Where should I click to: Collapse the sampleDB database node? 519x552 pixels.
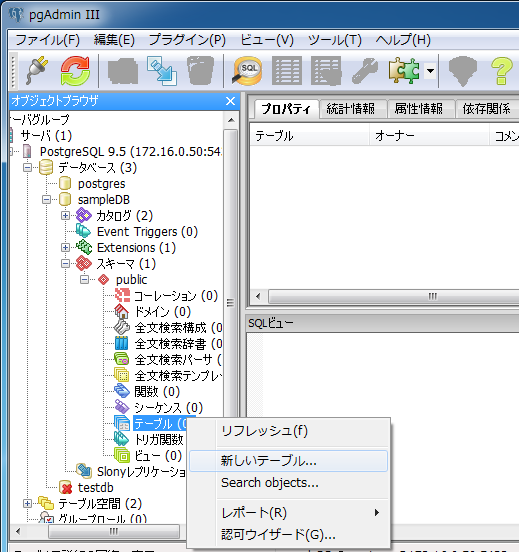coord(46,200)
